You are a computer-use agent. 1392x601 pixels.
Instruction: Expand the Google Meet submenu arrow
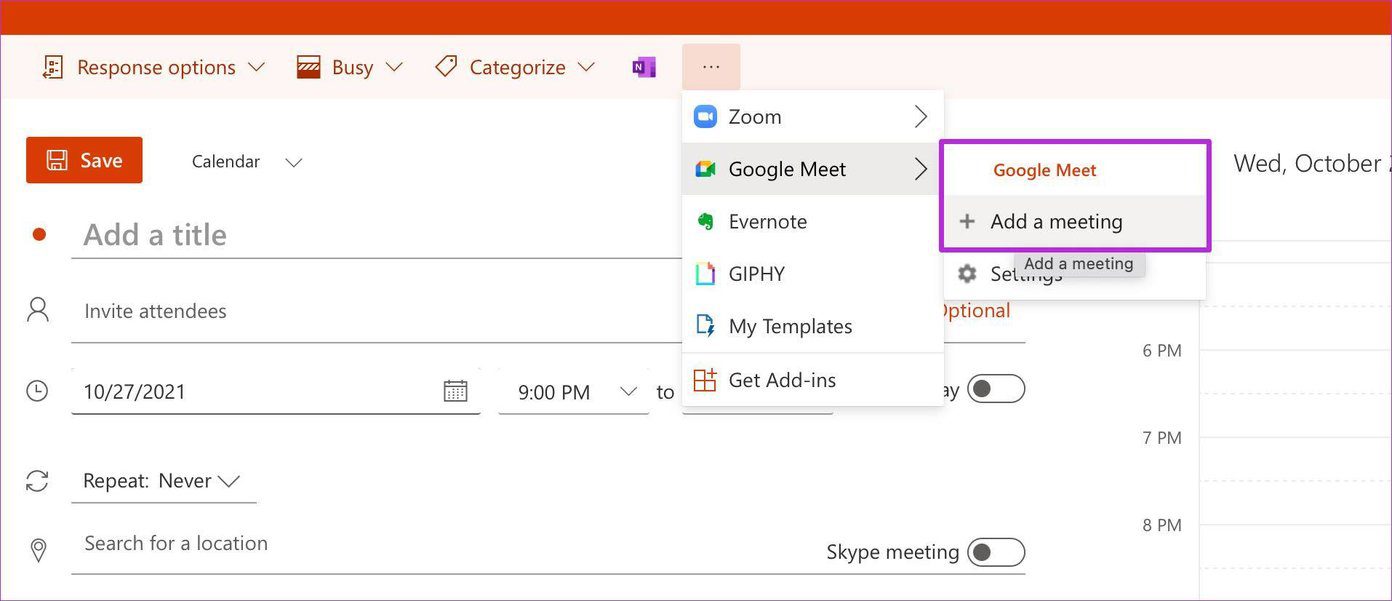[921, 170]
